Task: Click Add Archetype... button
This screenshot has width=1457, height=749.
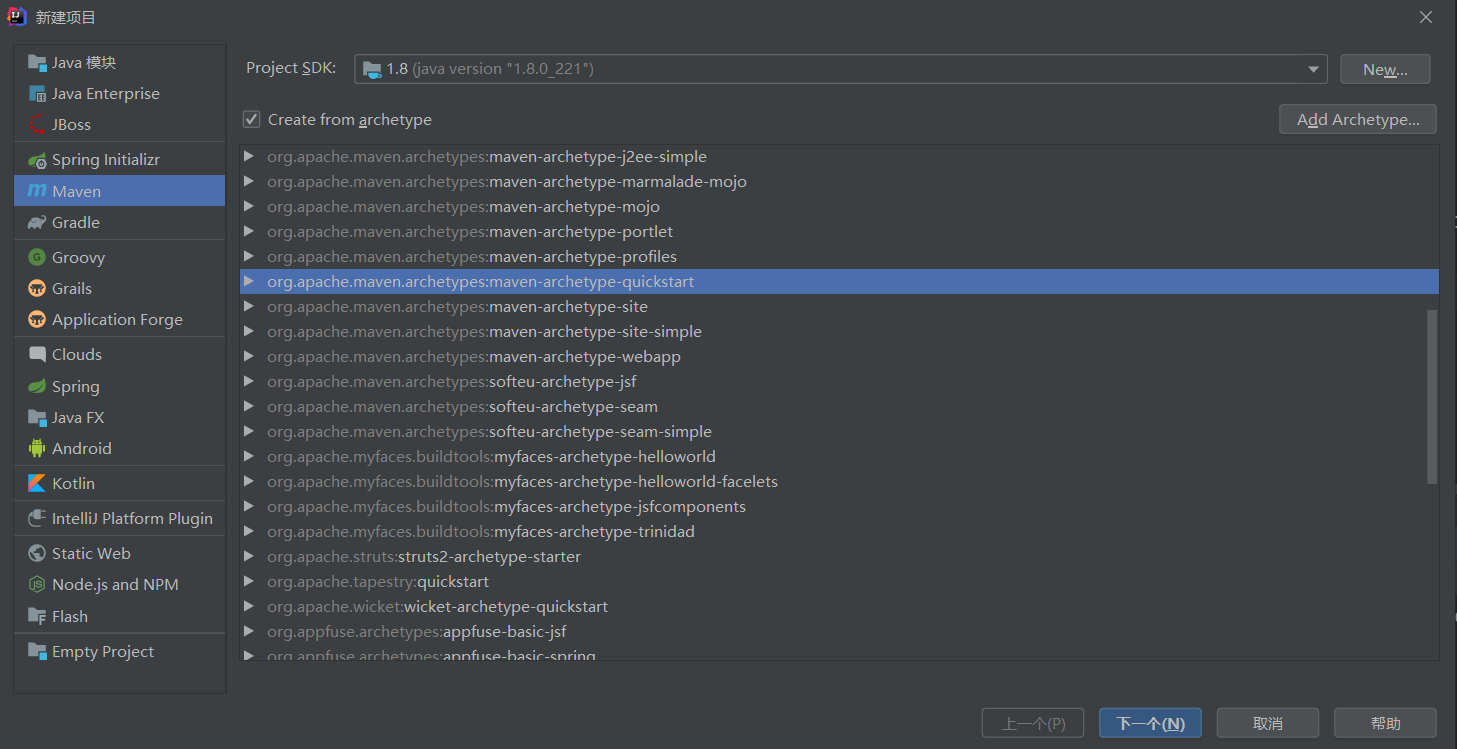Action: coord(1358,119)
